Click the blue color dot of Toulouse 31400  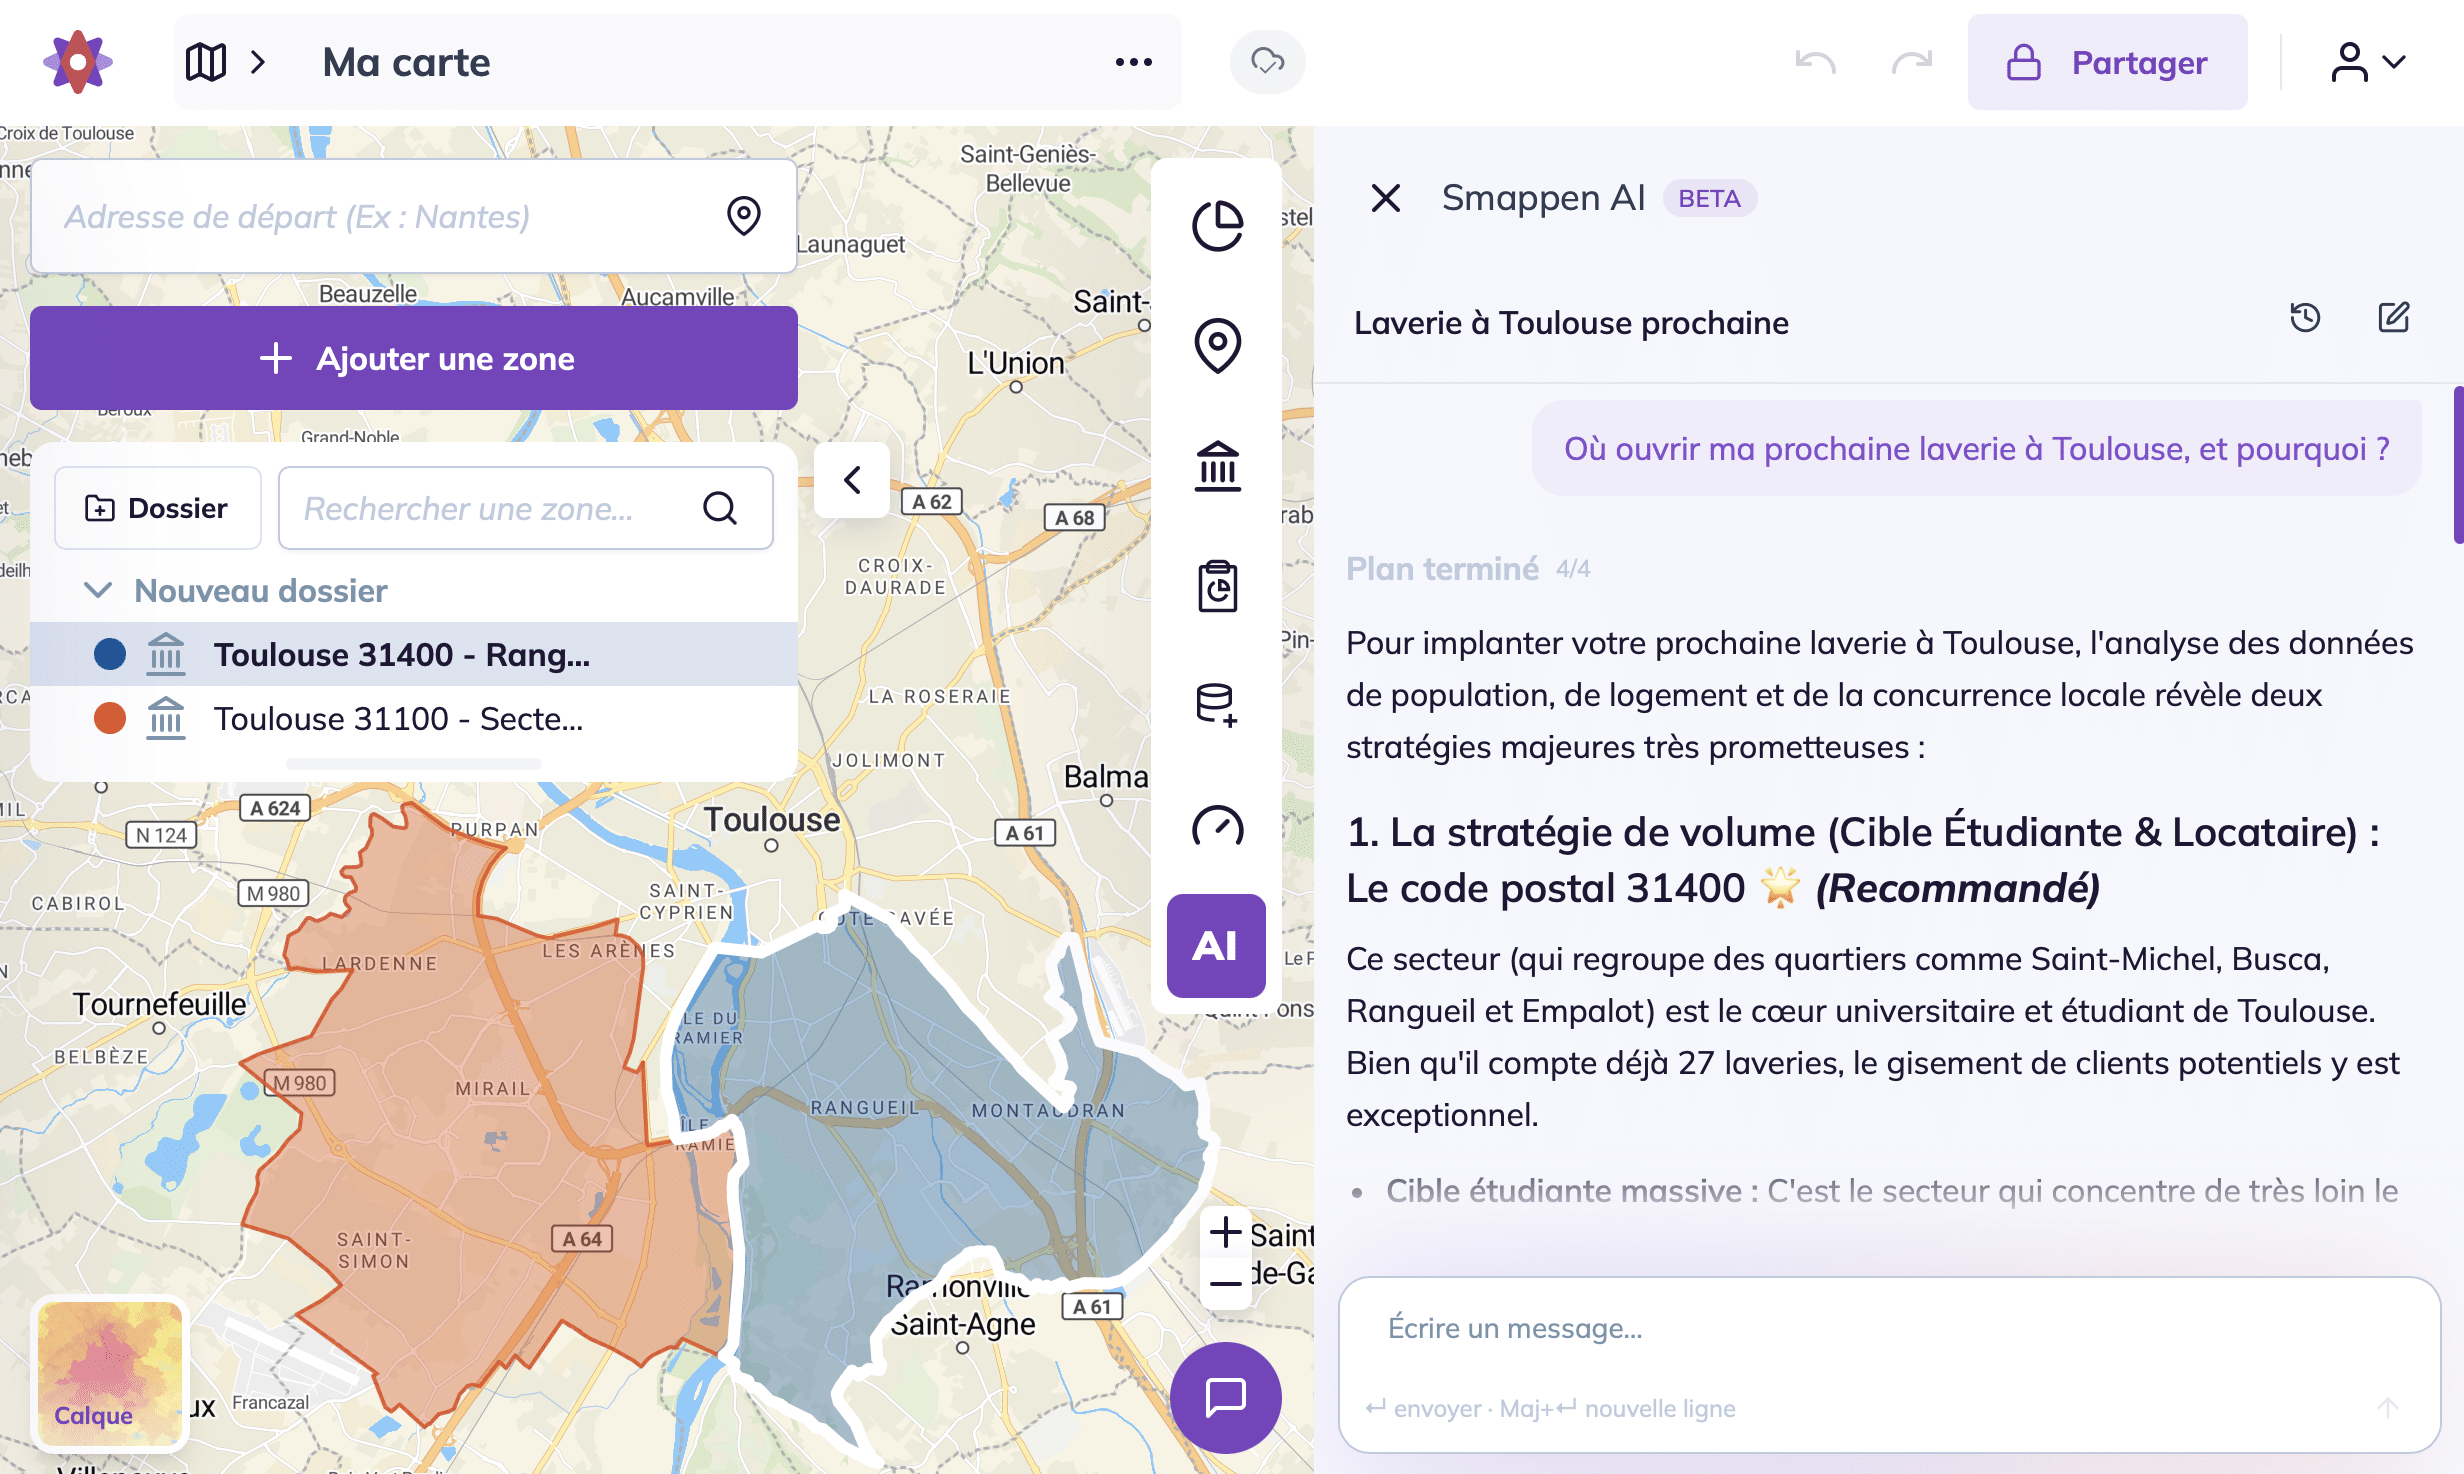click(110, 654)
